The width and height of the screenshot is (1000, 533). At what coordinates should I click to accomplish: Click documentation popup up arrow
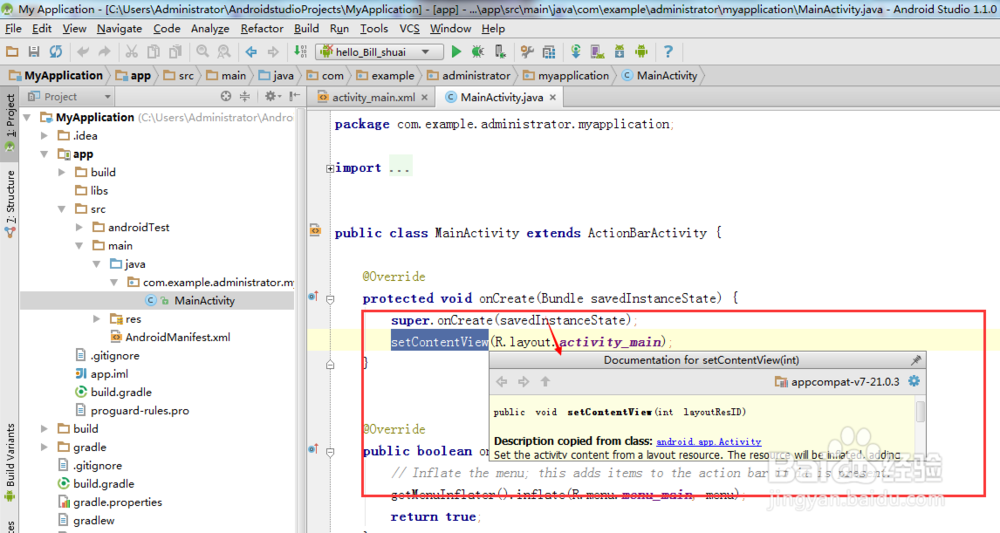coord(545,381)
